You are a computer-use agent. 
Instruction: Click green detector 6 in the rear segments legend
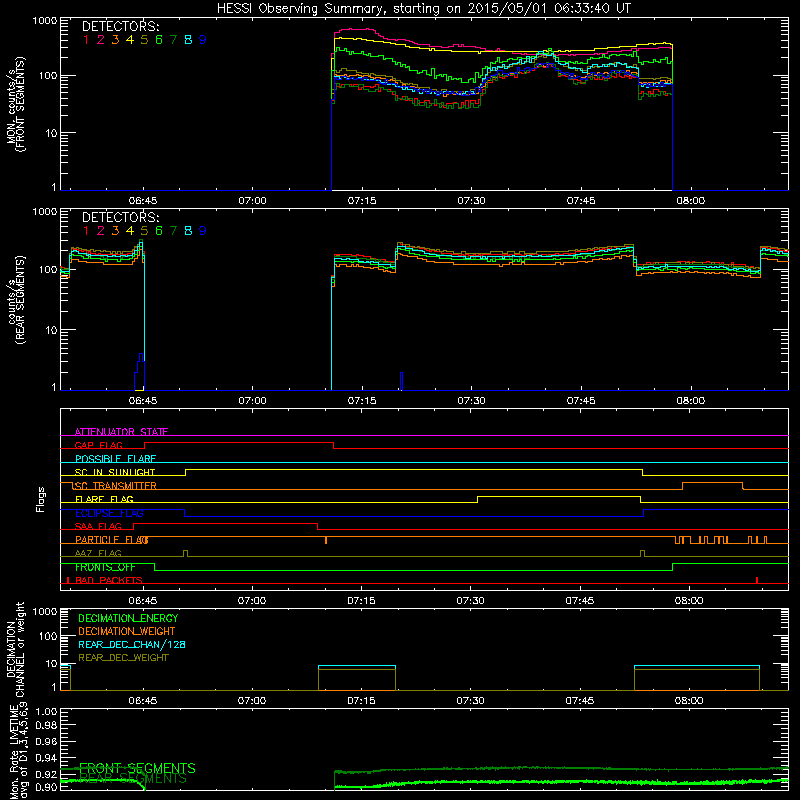point(159,231)
